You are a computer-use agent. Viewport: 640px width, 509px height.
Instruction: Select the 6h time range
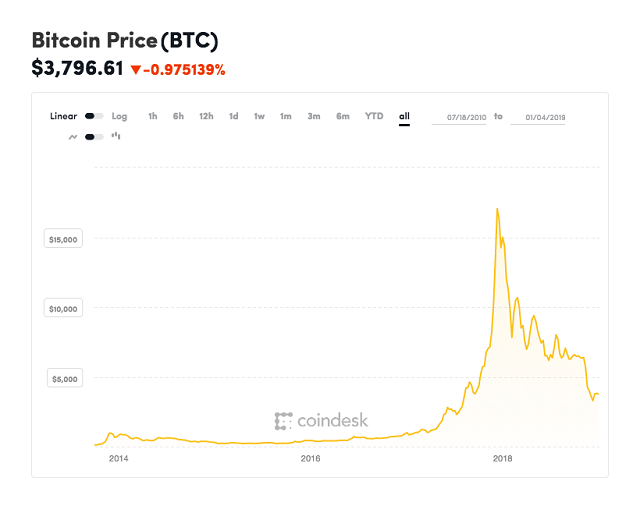point(178,116)
